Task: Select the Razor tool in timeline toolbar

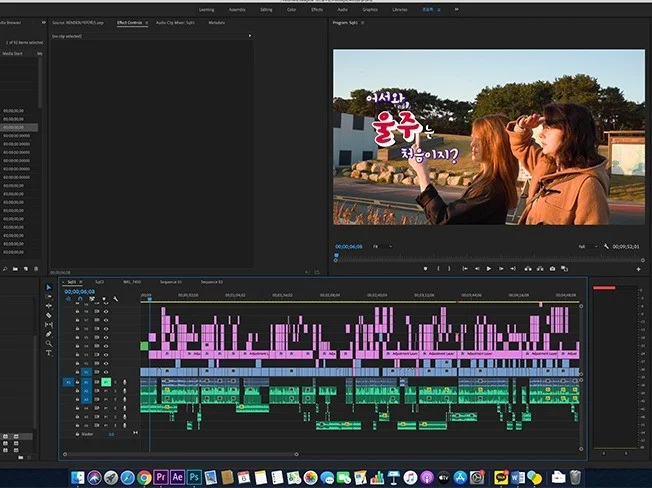Action: (49, 315)
